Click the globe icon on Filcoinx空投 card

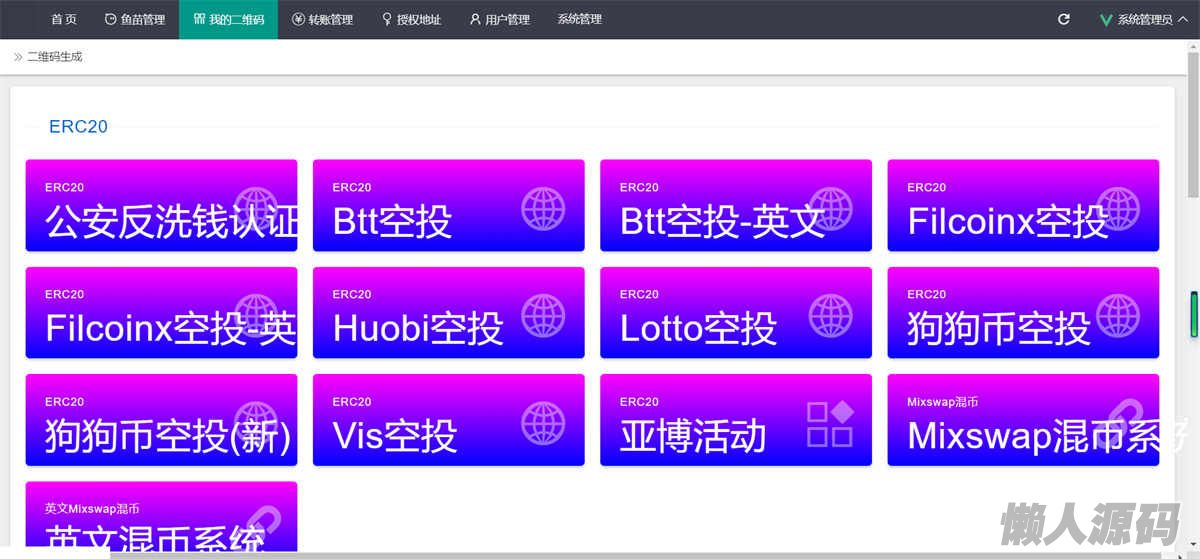tap(1118, 208)
